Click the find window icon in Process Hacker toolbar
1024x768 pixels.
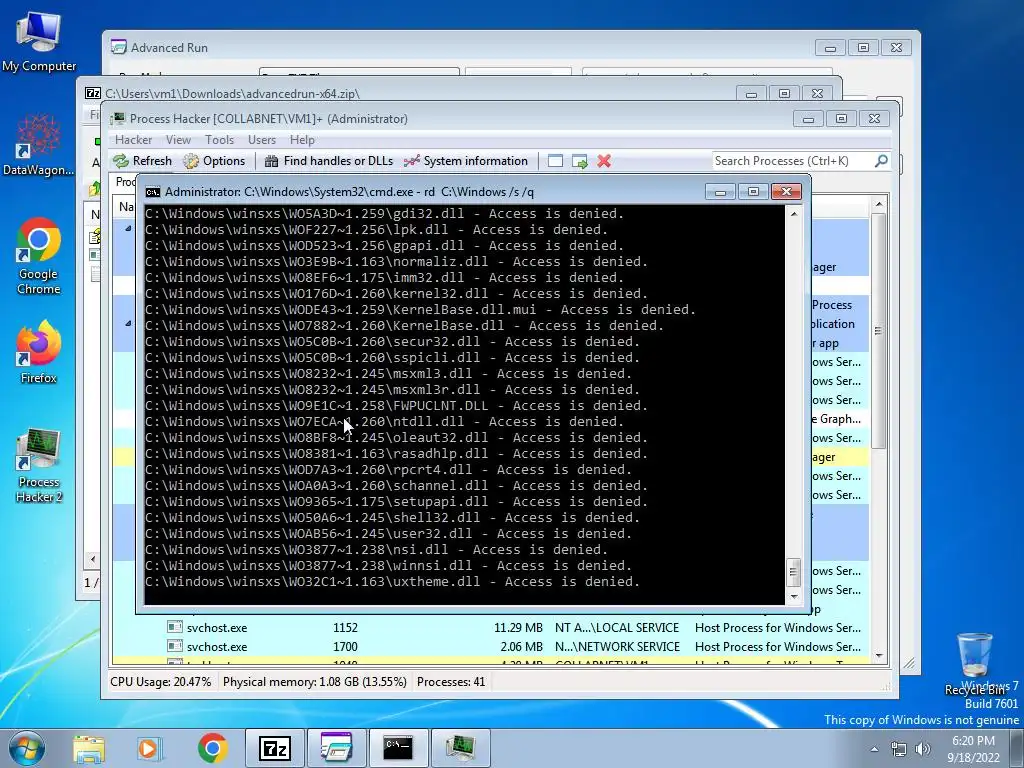[555, 161]
